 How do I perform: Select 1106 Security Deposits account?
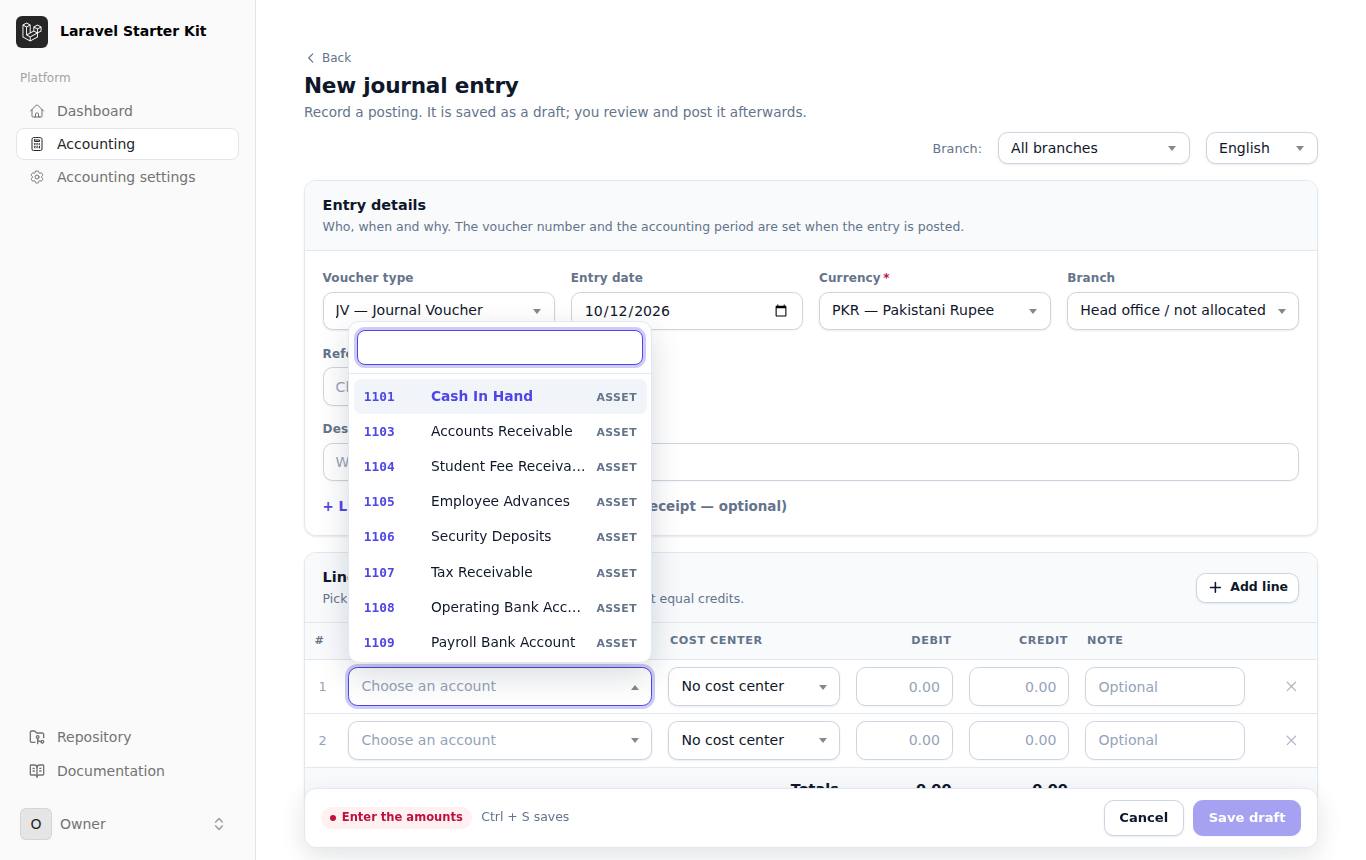[500, 536]
